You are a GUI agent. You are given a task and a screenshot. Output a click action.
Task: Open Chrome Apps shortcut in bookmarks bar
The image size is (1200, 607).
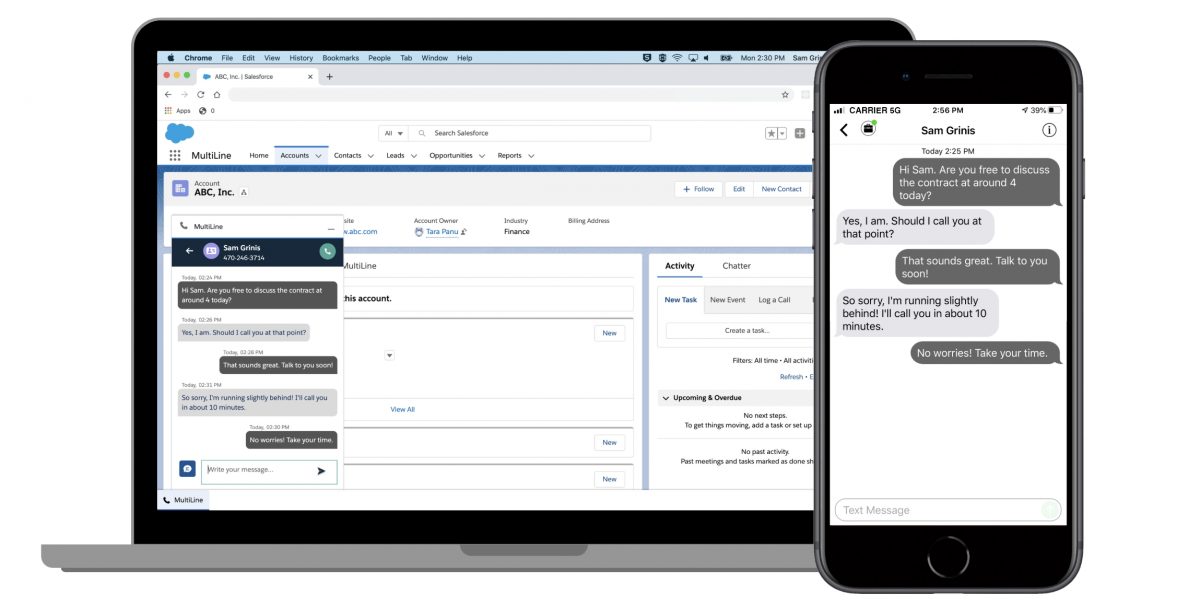coord(177,111)
